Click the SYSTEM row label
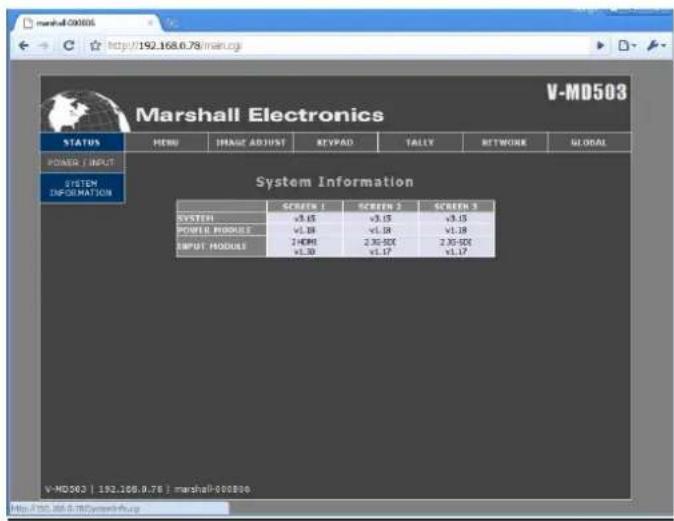The width and height of the screenshot is (674, 521). [x=221, y=218]
